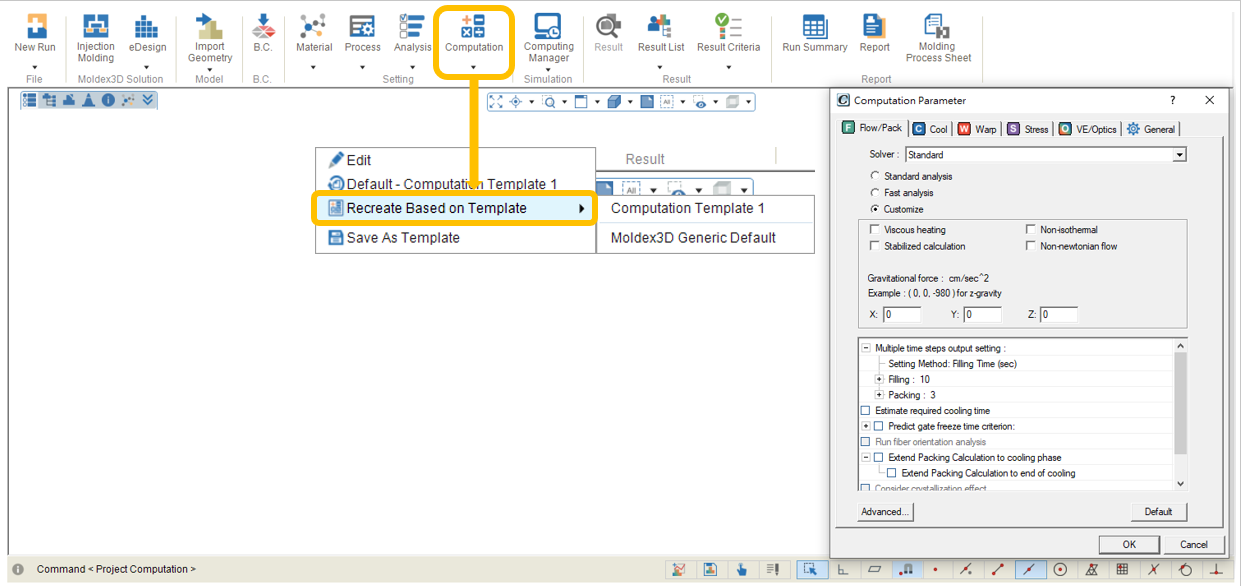1241x586 pixels.
Task: Click the circle center snap icon
Action: 1060,569
